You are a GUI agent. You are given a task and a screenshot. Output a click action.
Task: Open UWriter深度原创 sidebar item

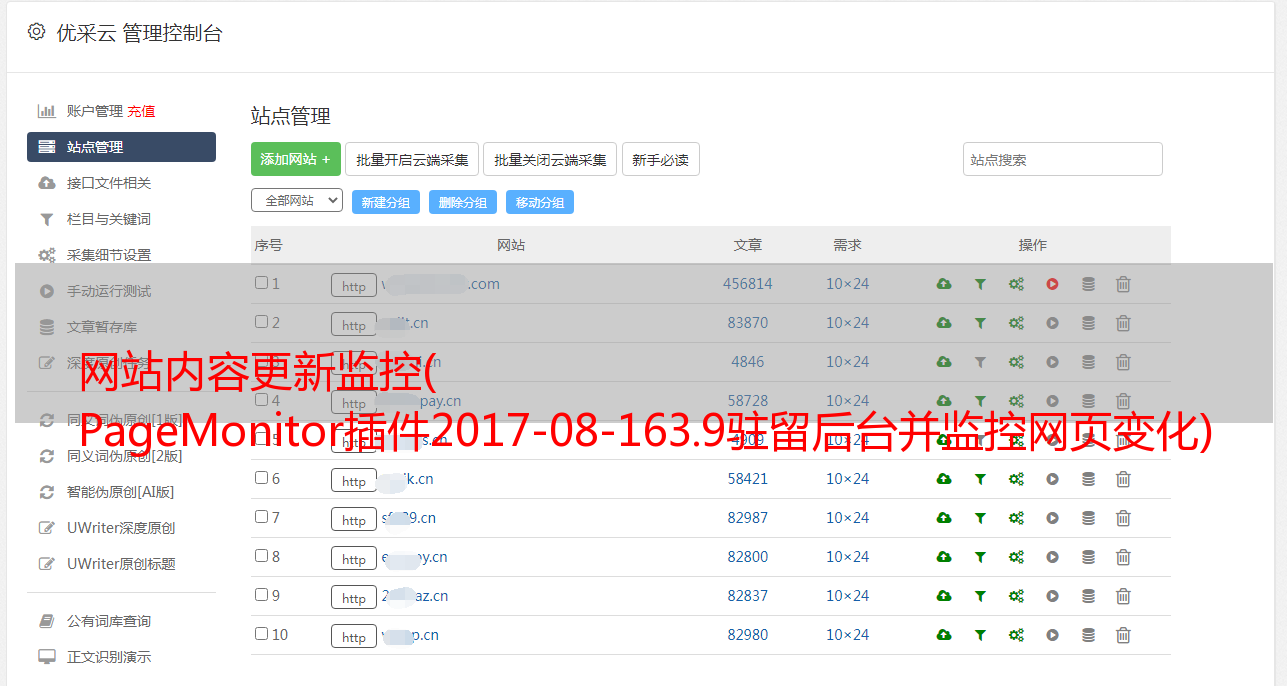click(x=121, y=528)
